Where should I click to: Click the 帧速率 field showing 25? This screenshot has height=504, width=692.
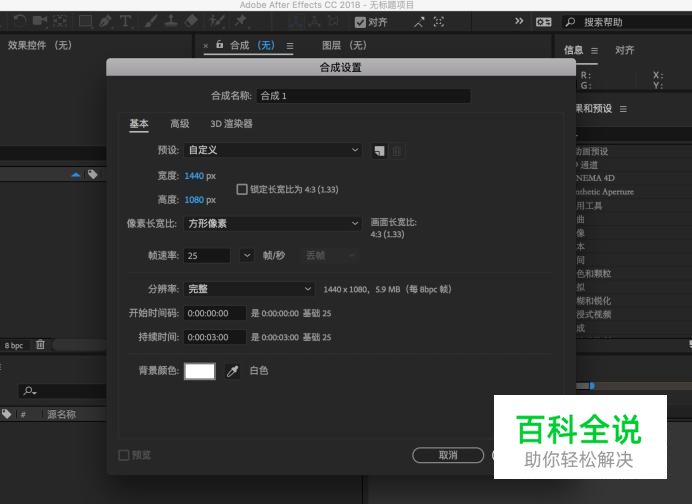pos(207,256)
